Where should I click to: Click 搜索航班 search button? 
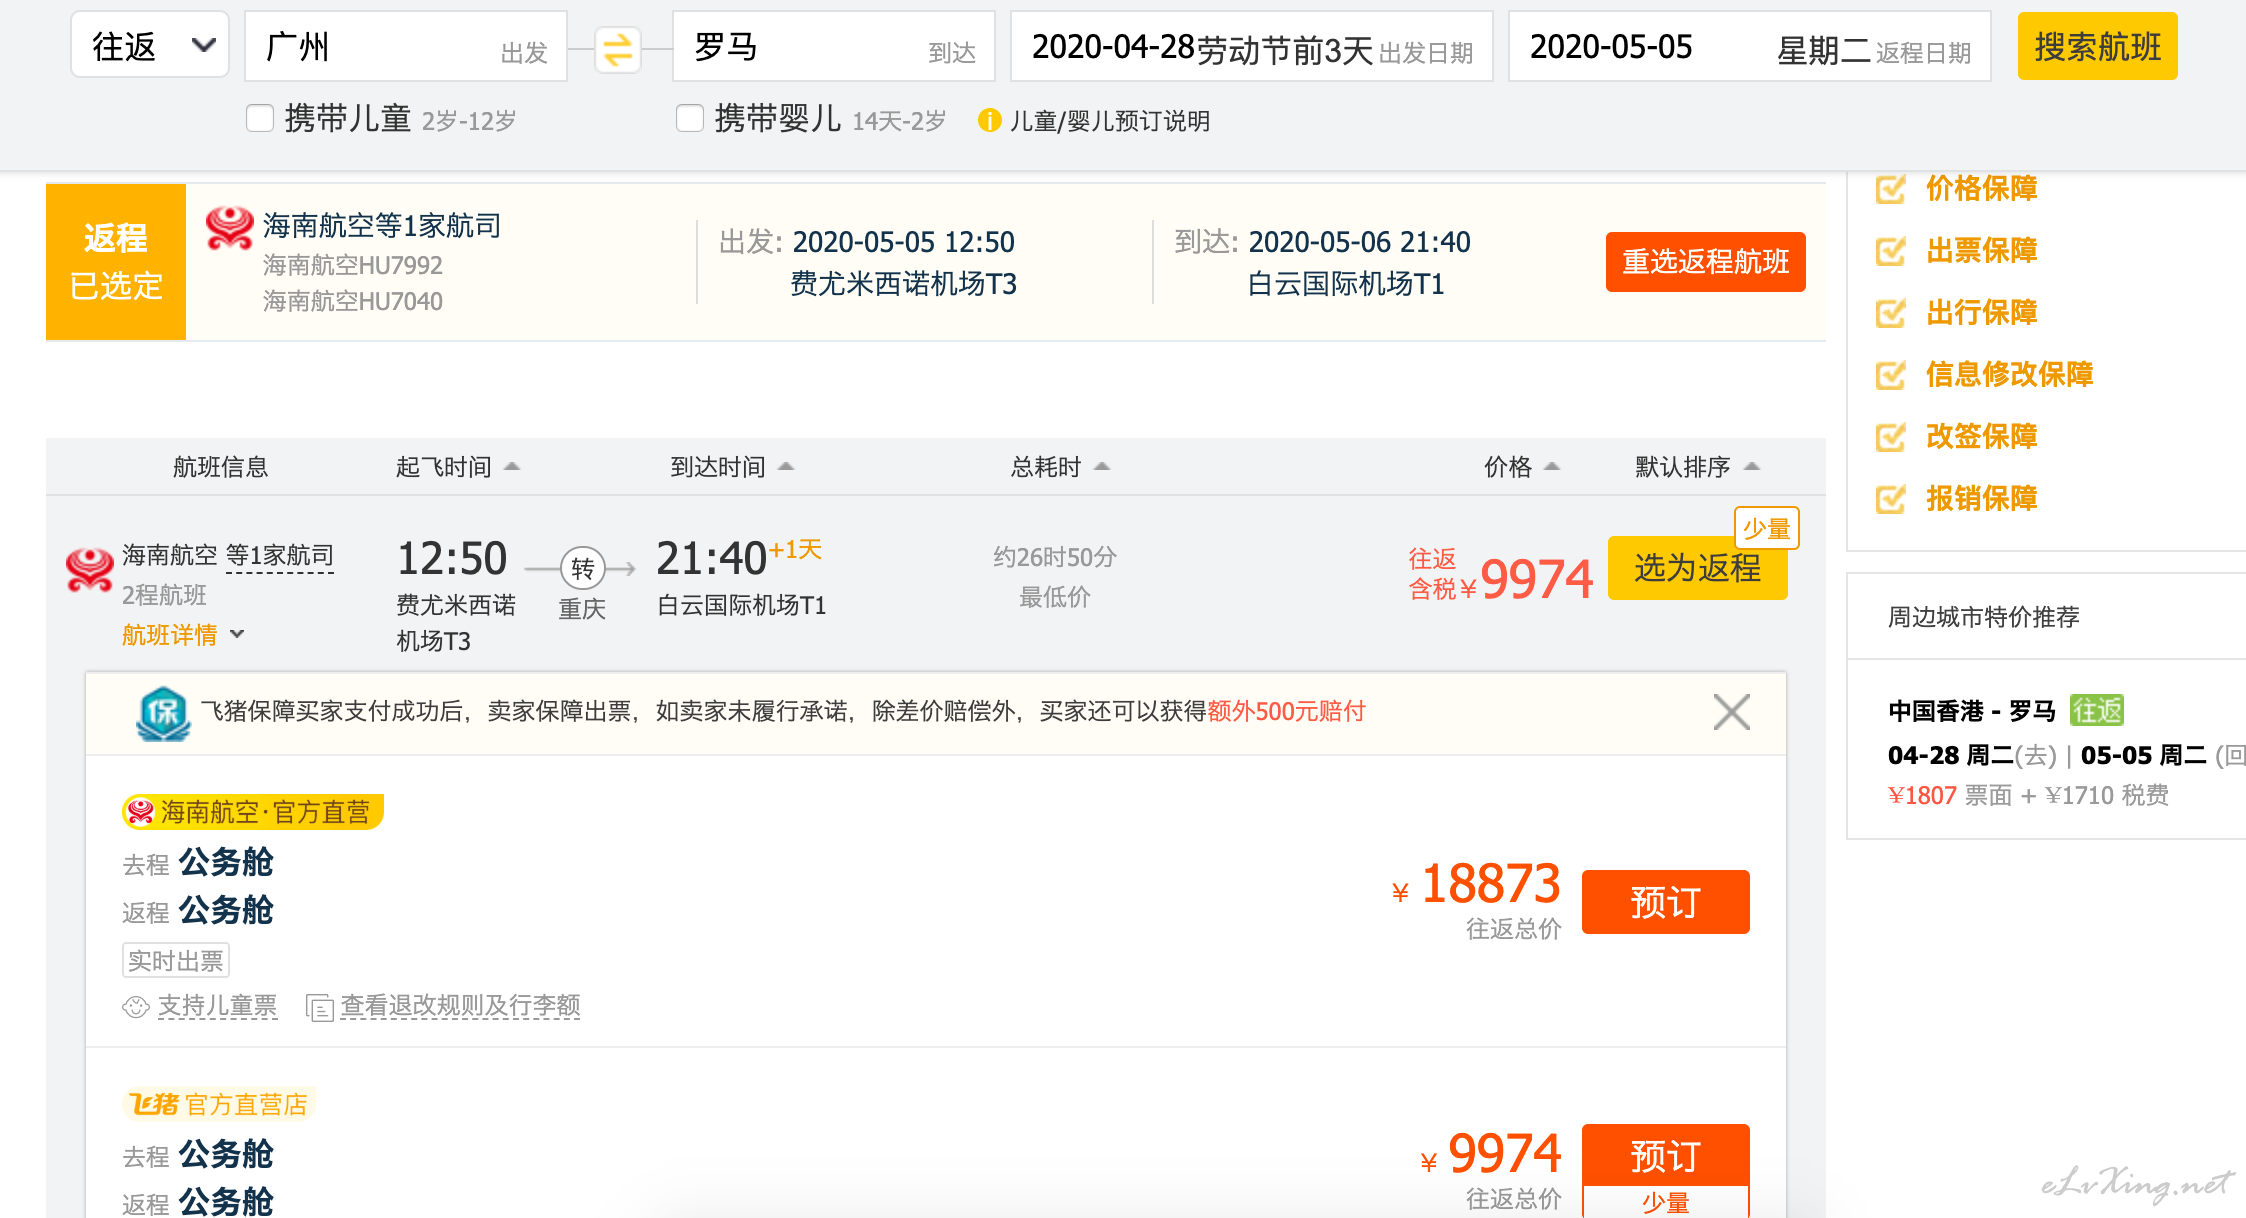coord(2097,46)
